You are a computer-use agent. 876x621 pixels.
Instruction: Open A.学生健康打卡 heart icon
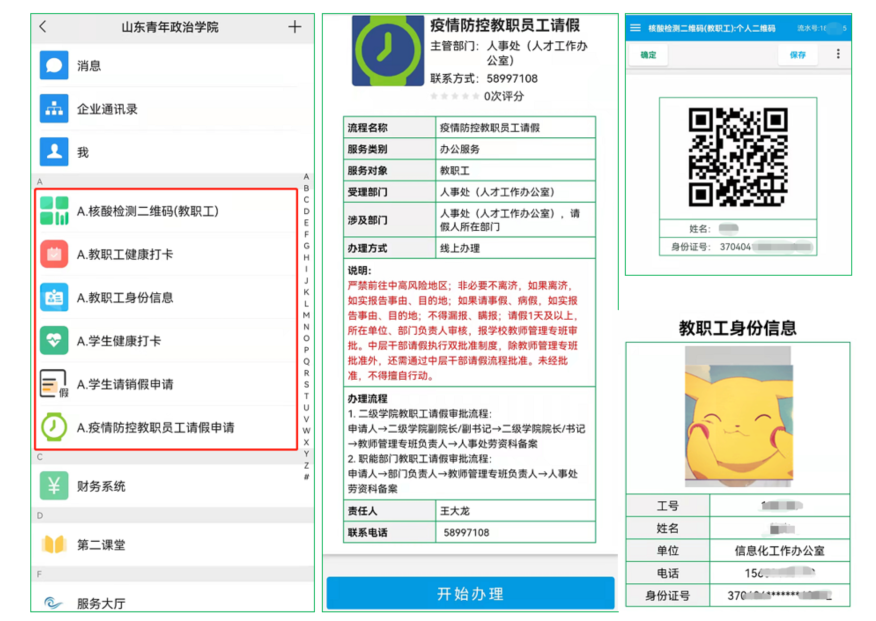[54, 341]
